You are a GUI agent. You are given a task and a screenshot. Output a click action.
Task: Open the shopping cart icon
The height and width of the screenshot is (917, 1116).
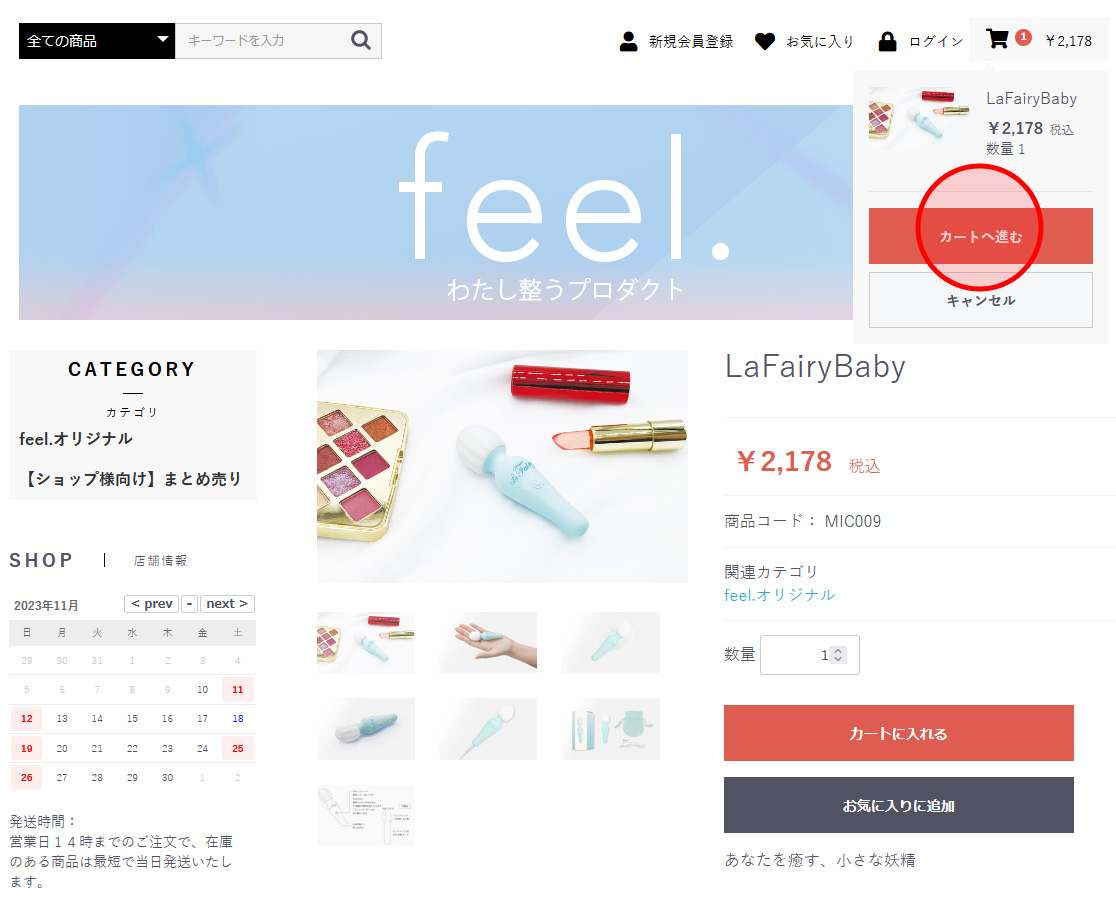click(997, 38)
